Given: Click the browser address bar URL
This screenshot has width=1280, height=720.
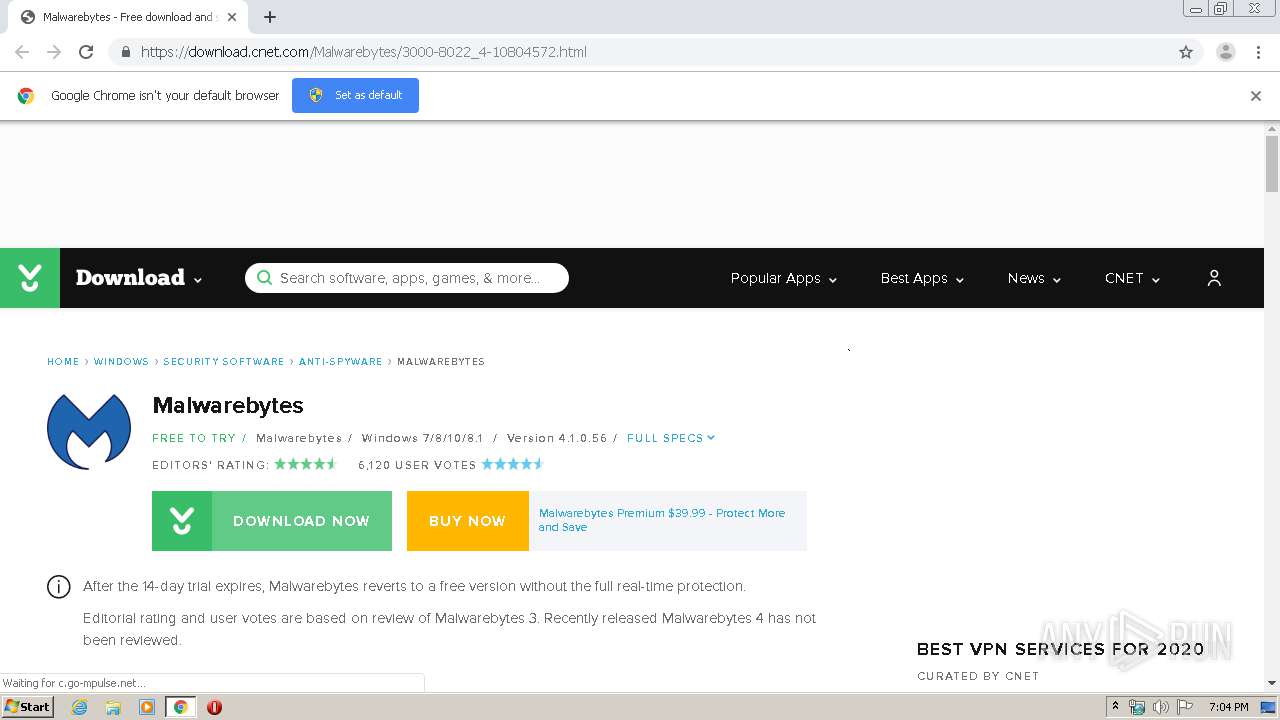Looking at the screenshot, I should (364, 52).
